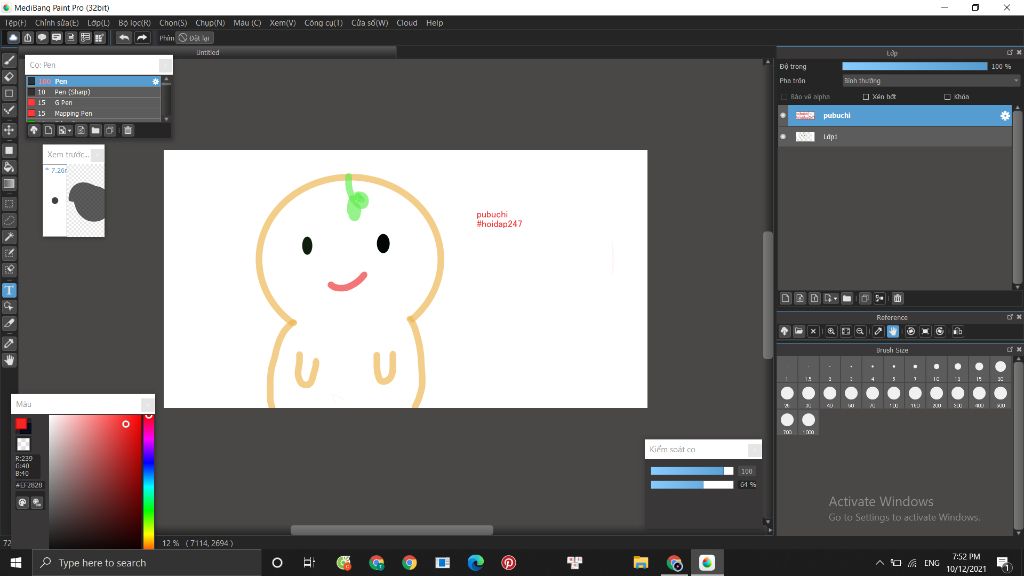Open the pubuchi layer settings gear
The image size is (1024, 576).
(x=1005, y=116)
